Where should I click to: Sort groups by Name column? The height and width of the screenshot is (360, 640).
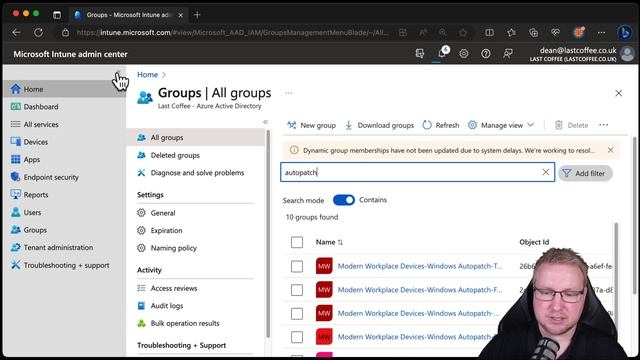point(329,242)
